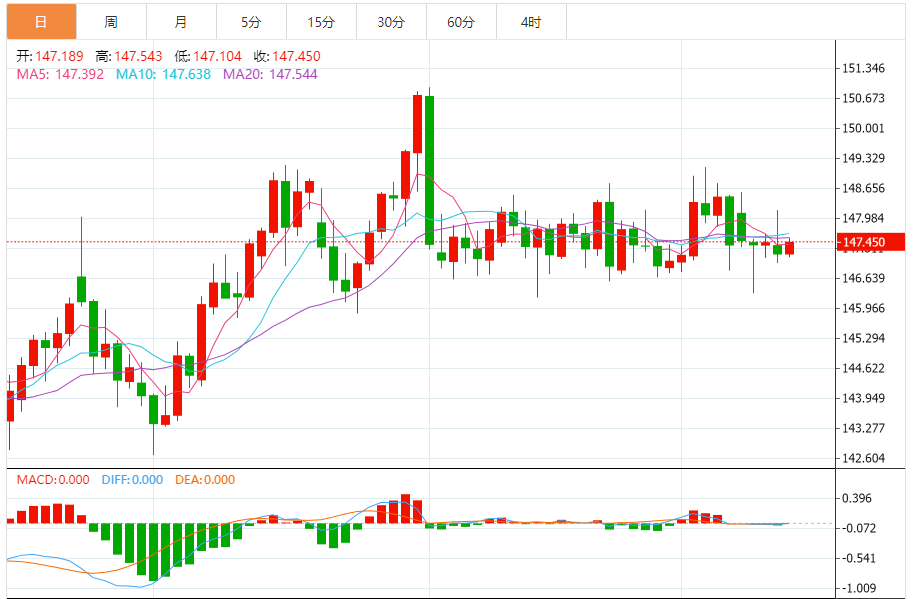Click the 148.656 price axis label
Screen dimensions: 913x599
pyautogui.click(x=864, y=189)
